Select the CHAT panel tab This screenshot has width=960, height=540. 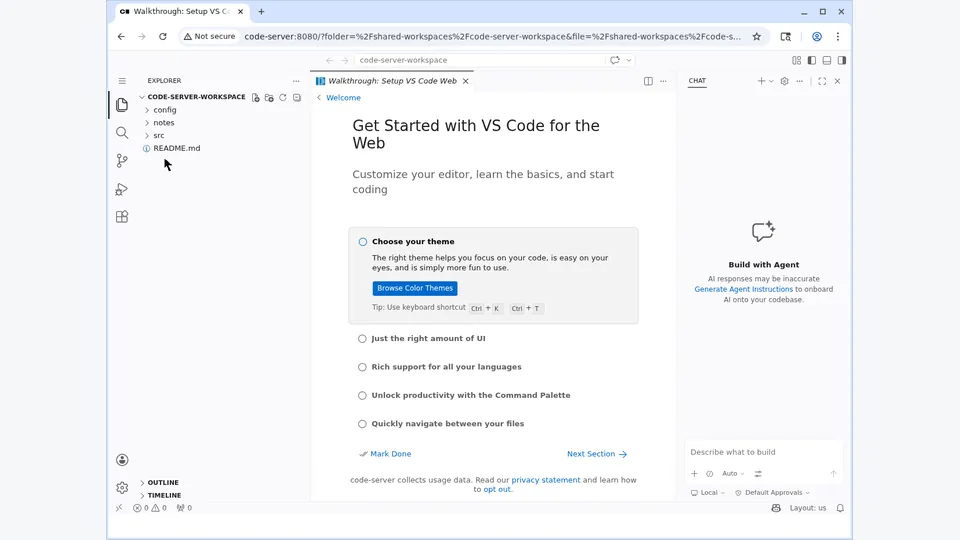point(697,81)
